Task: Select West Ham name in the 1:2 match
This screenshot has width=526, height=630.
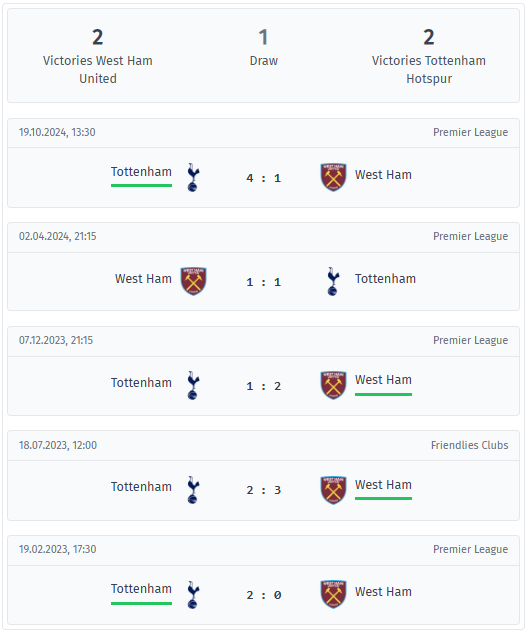Action: (x=383, y=380)
